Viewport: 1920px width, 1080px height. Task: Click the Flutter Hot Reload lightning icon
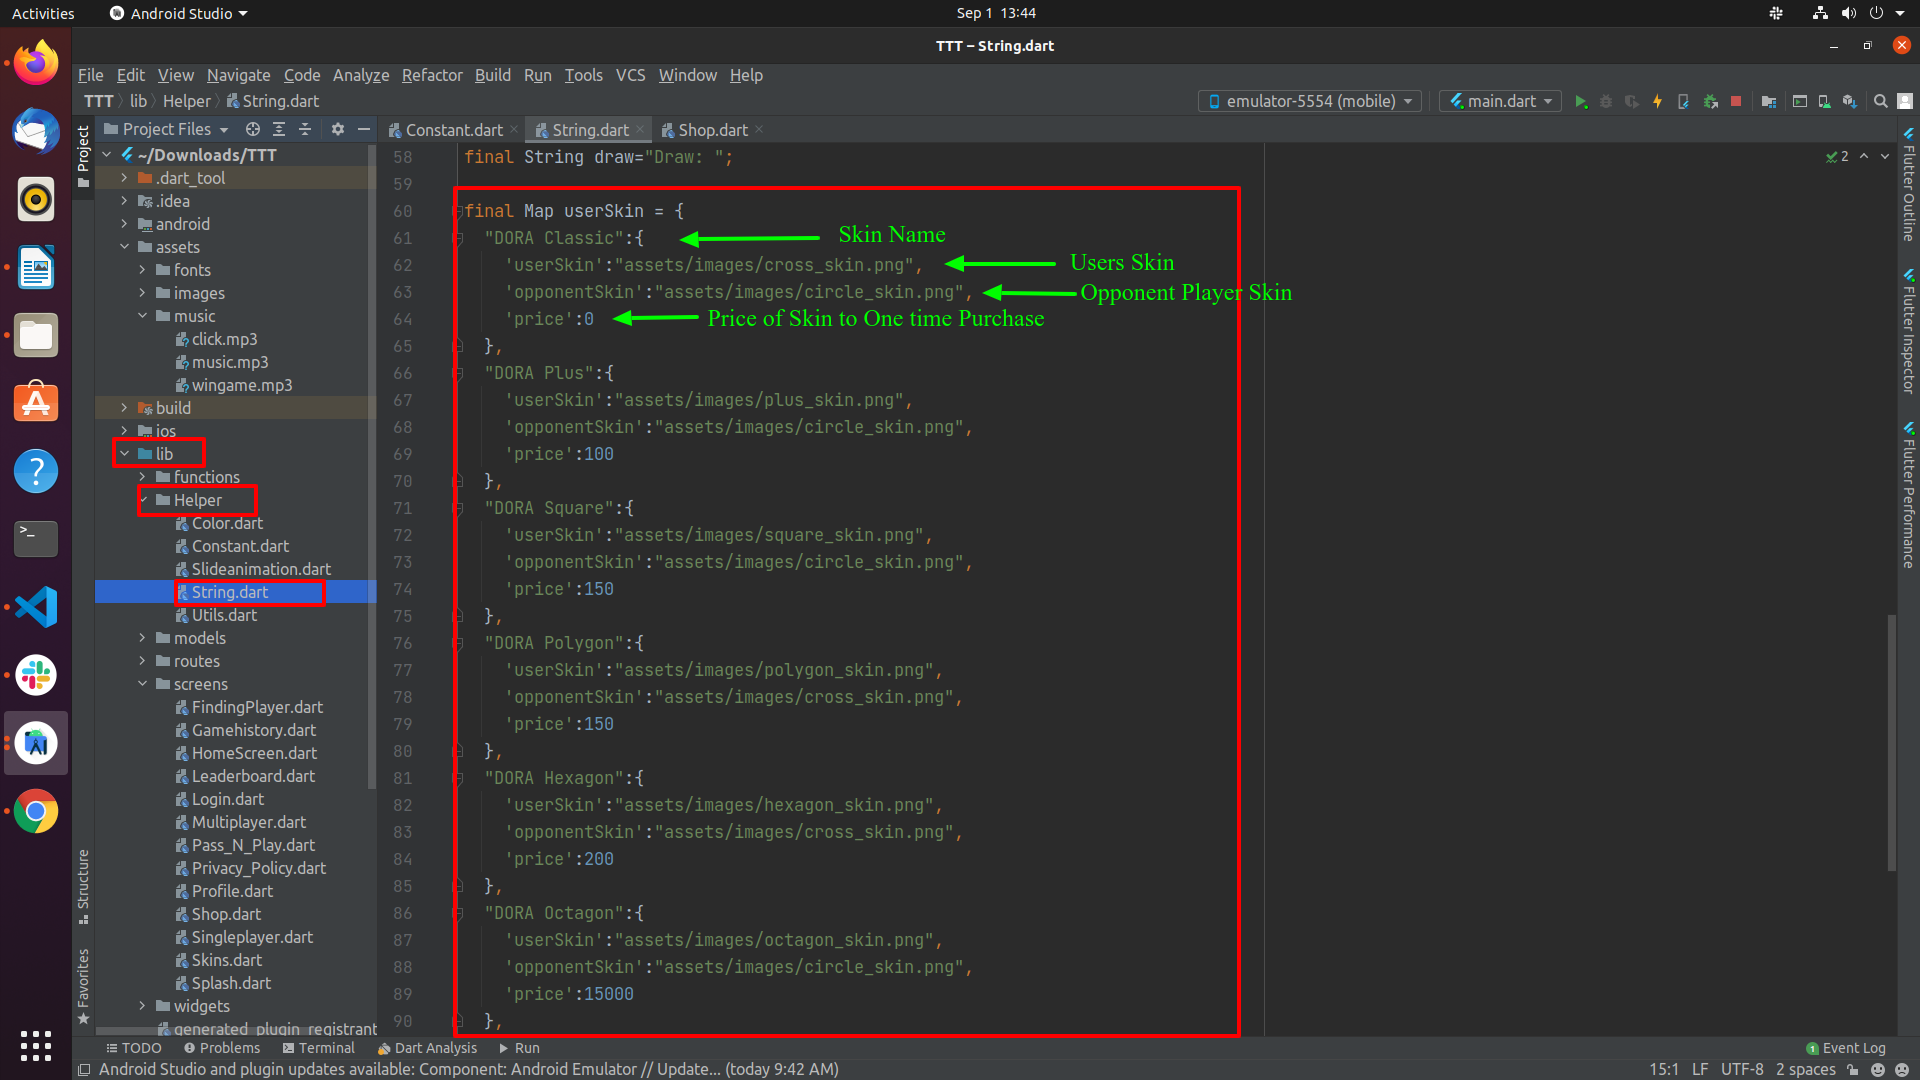pyautogui.click(x=1657, y=102)
